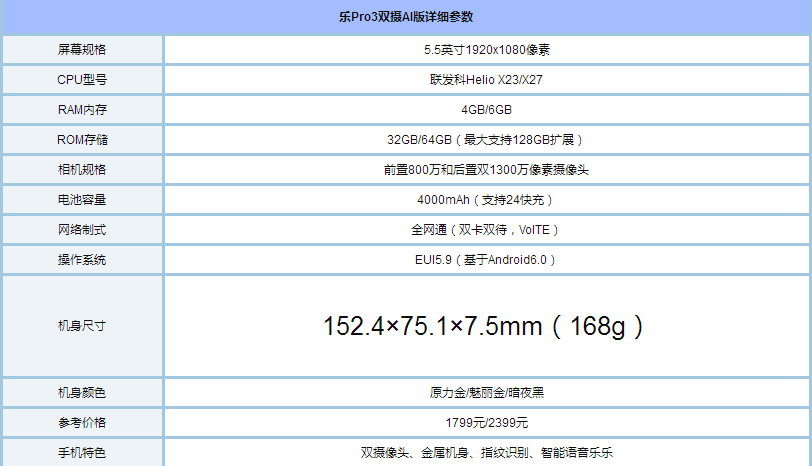Select the 参考价格 label cell
The image size is (812, 466).
pyautogui.click(x=82, y=423)
